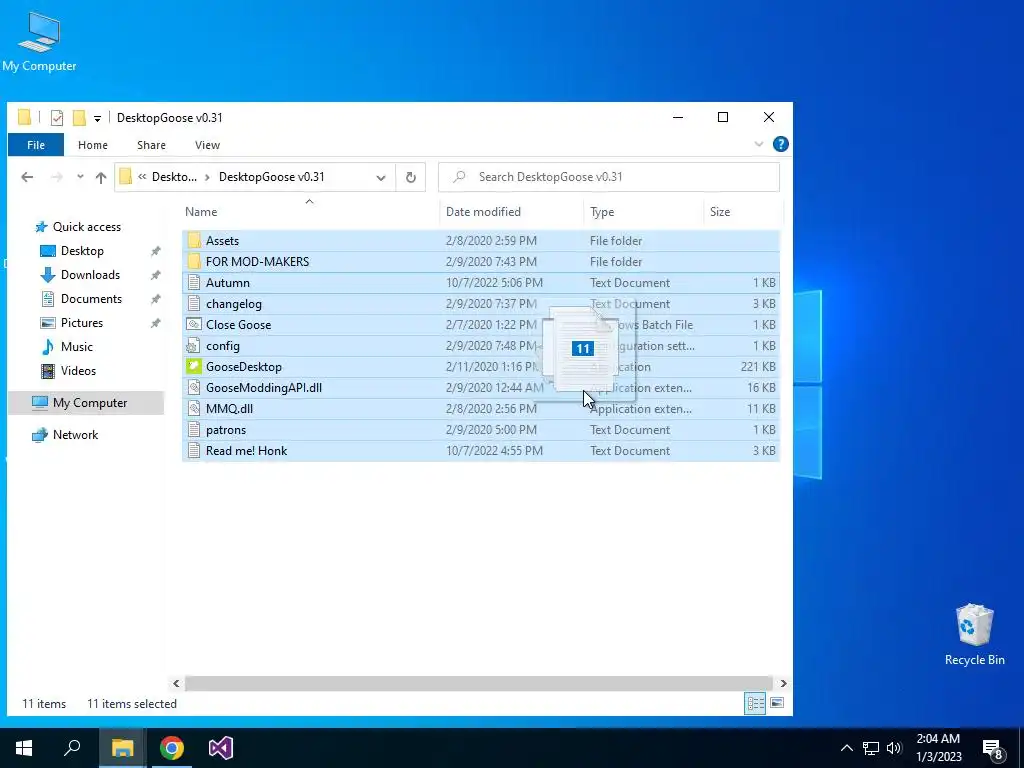The image size is (1024, 768).
Task: Open Pictures in the navigation pane
Action: 71,323
